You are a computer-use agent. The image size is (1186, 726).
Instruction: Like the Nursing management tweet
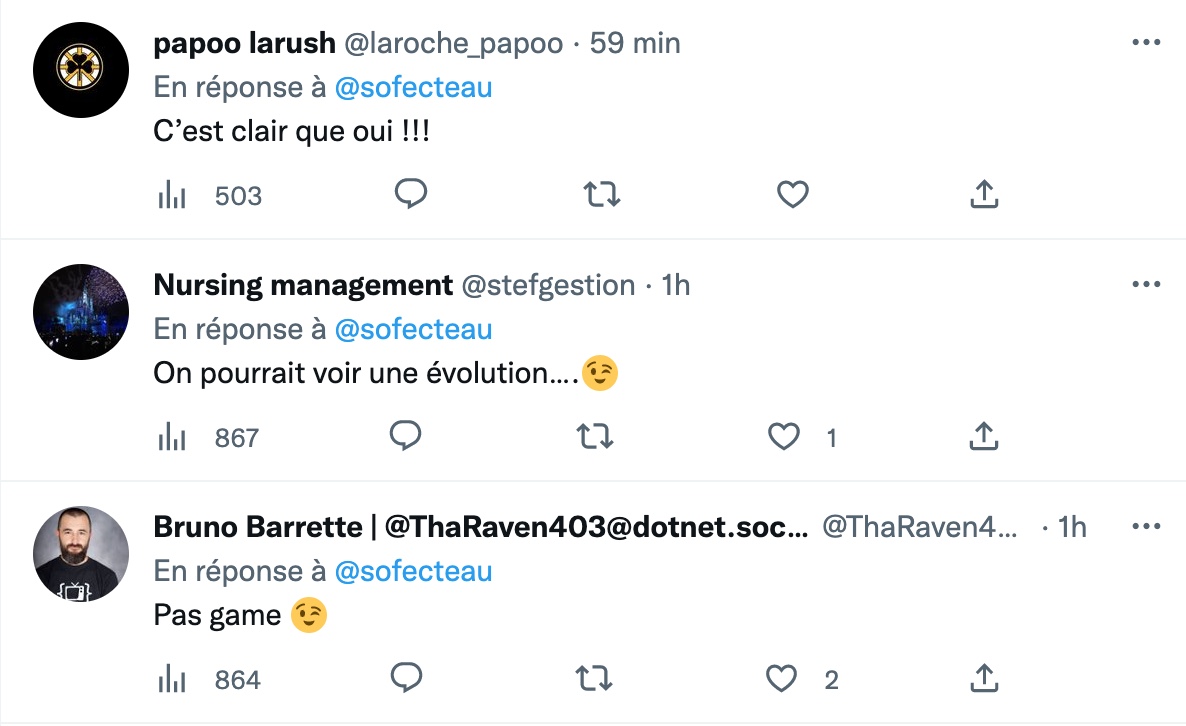[x=784, y=436]
